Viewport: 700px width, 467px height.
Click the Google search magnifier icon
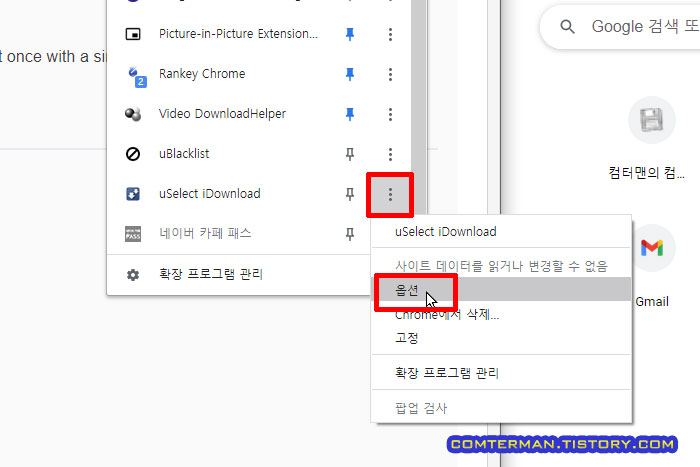point(567,27)
